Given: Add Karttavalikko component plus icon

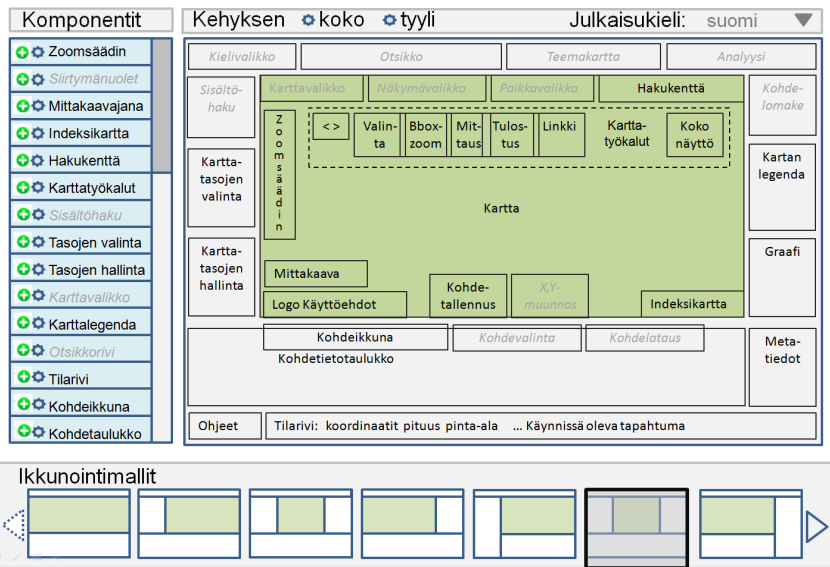Looking at the screenshot, I should (22, 295).
